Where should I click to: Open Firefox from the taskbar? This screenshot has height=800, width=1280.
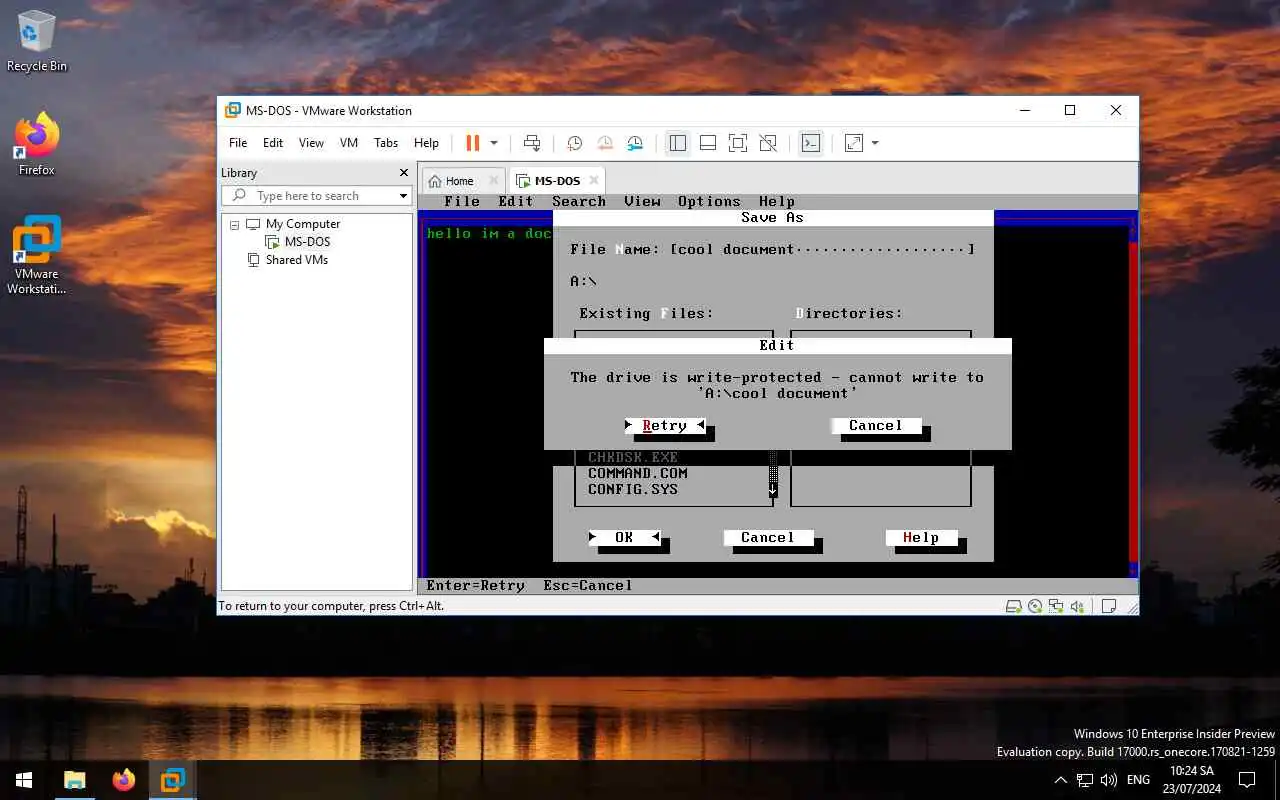(124, 780)
